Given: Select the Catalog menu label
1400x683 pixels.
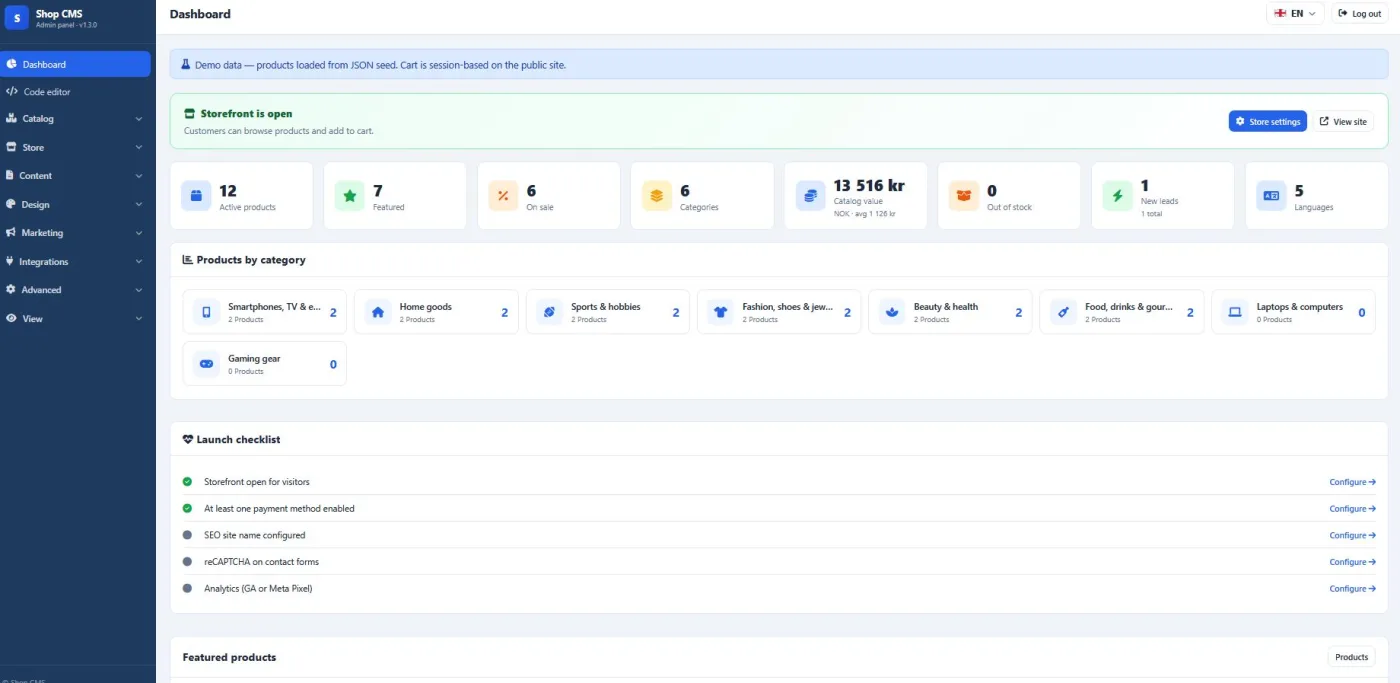Looking at the screenshot, I should (38, 119).
